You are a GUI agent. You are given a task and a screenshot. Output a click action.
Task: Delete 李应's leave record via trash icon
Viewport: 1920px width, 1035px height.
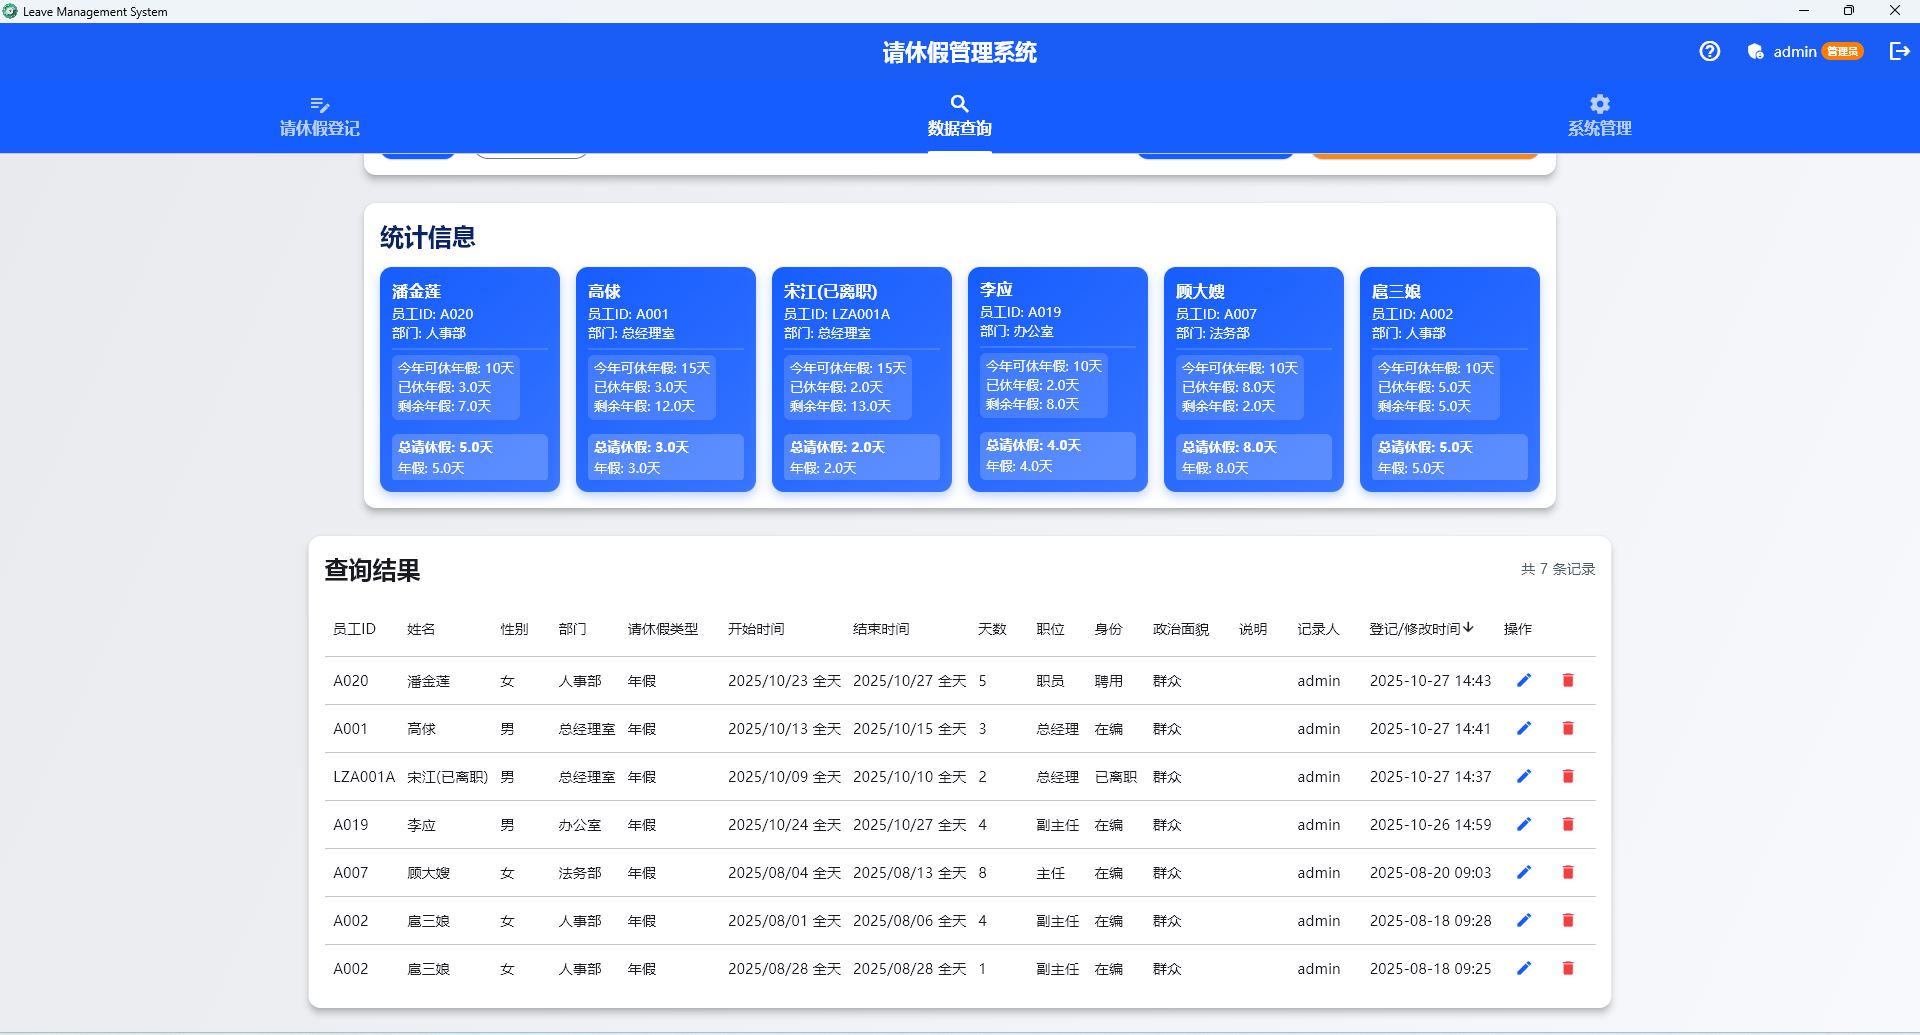tap(1568, 824)
